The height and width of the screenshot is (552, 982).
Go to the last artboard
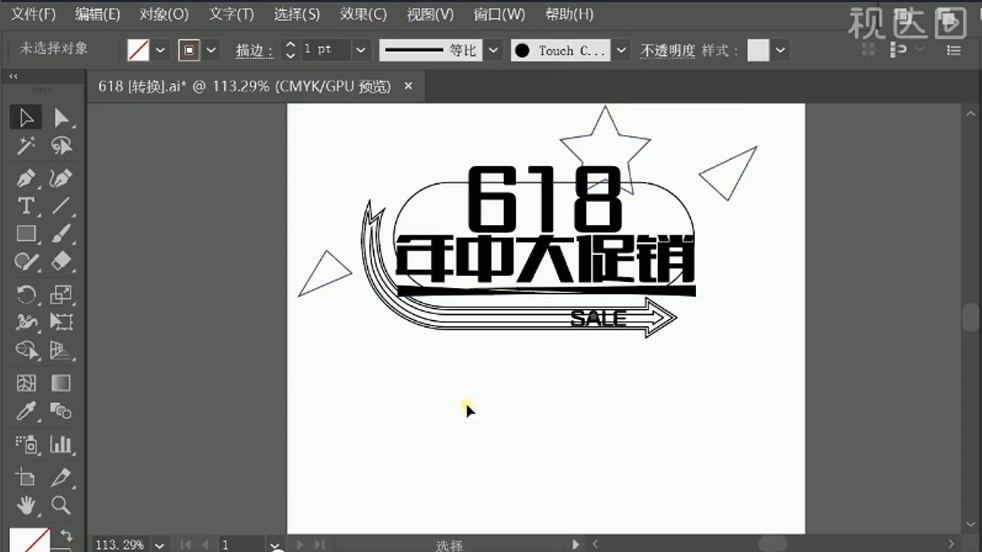click(319, 544)
